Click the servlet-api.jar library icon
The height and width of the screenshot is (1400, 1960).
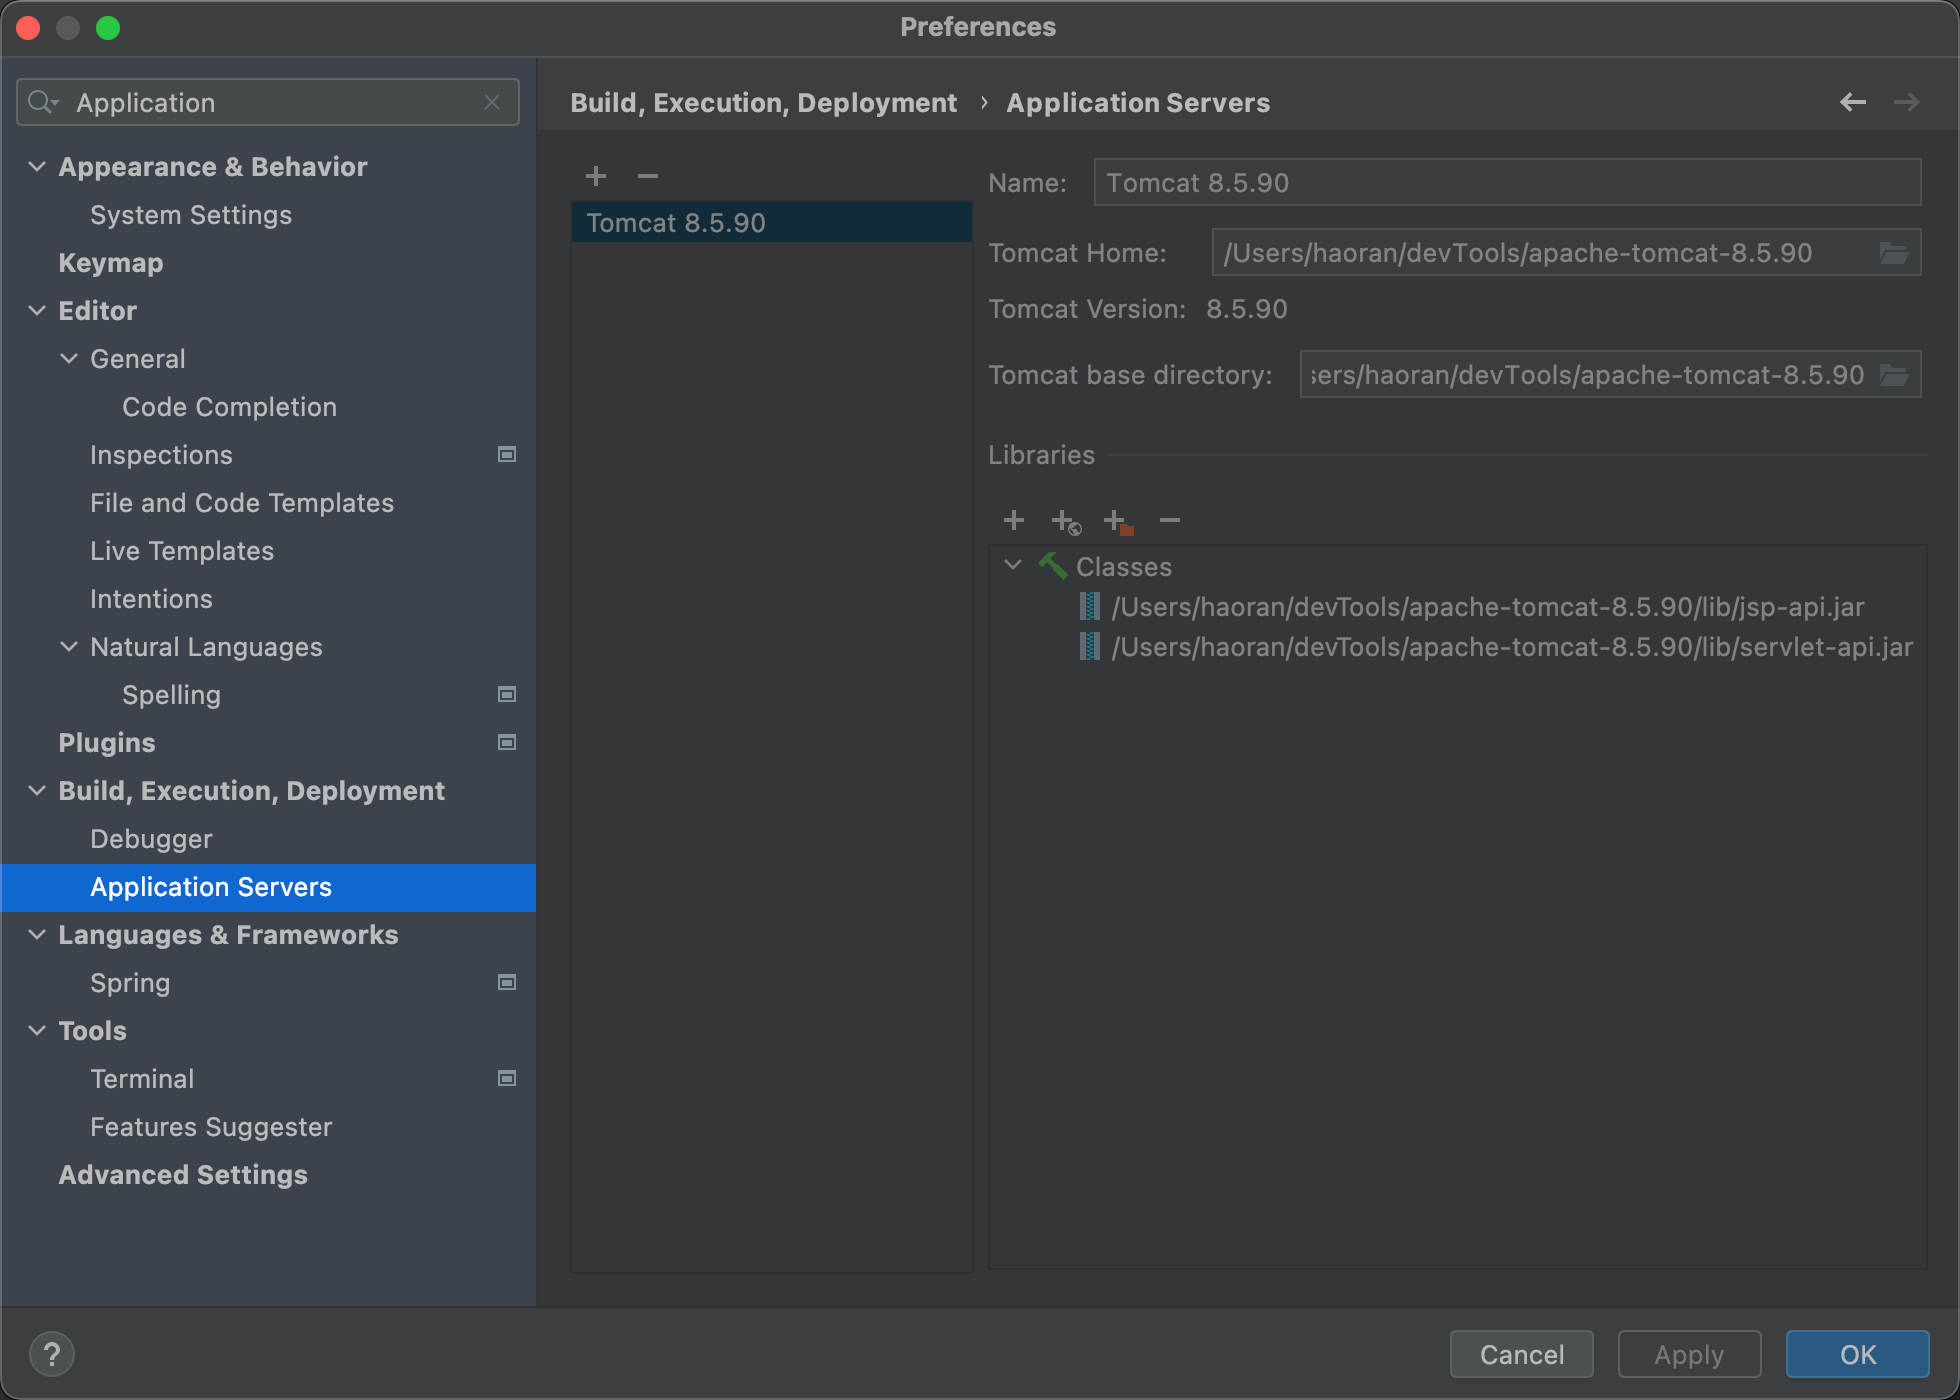tap(1090, 646)
